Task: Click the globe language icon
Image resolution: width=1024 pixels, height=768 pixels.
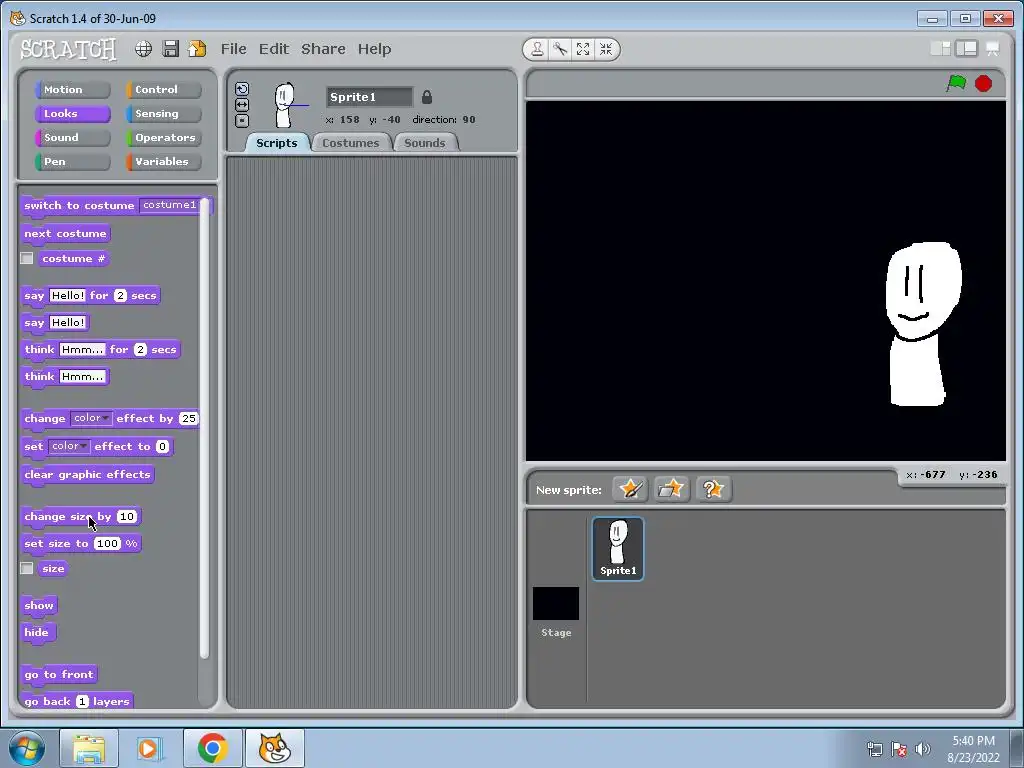Action: pos(144,49)
